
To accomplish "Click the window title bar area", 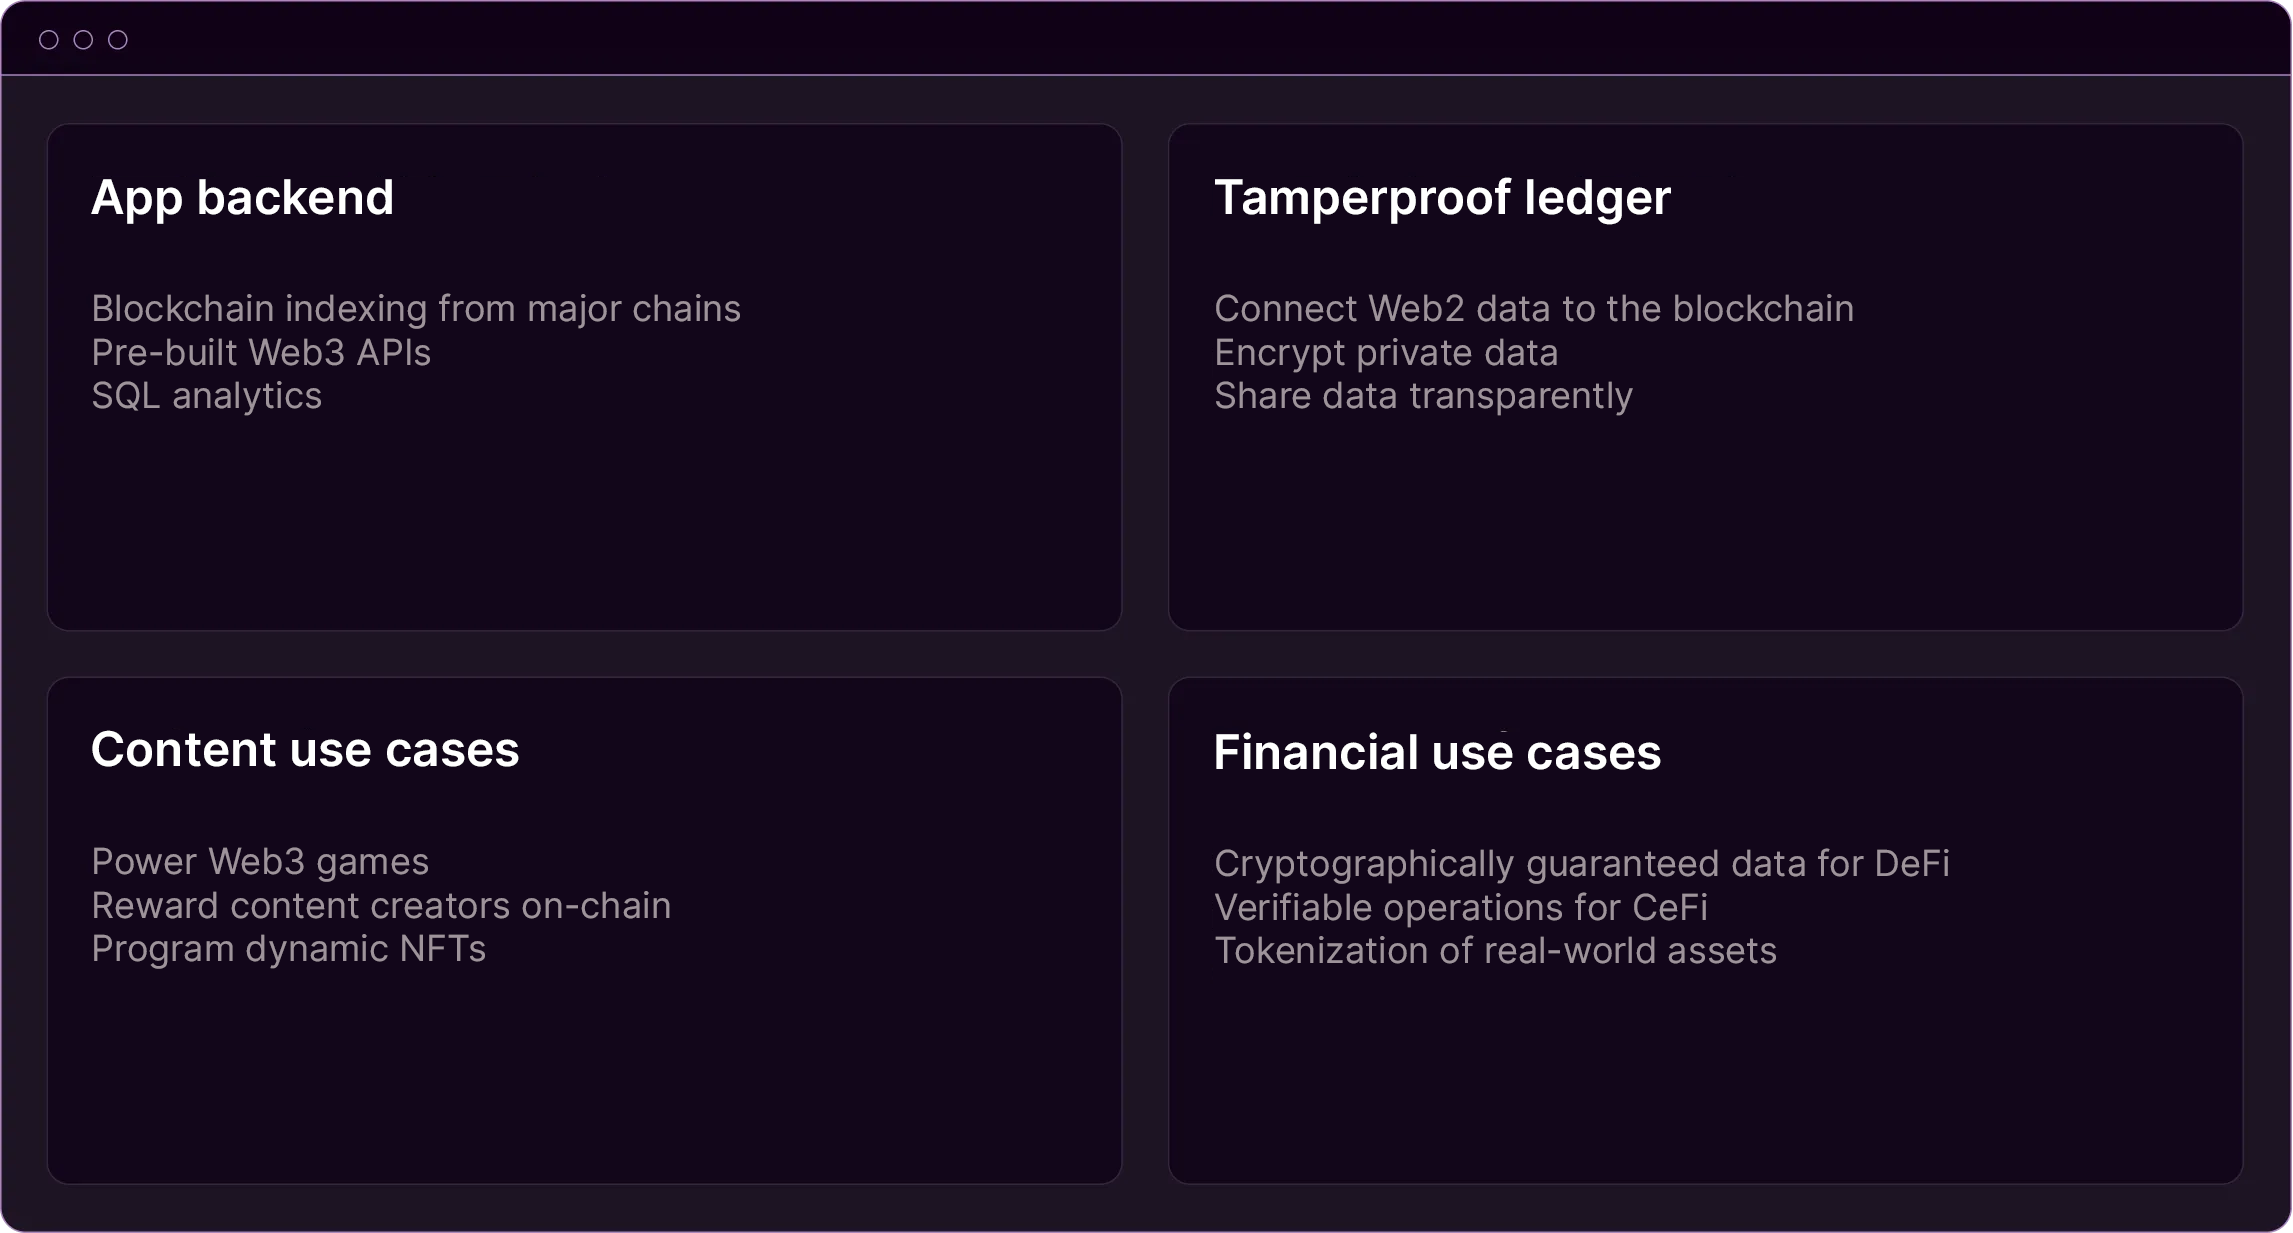I will click(1146, 38).
